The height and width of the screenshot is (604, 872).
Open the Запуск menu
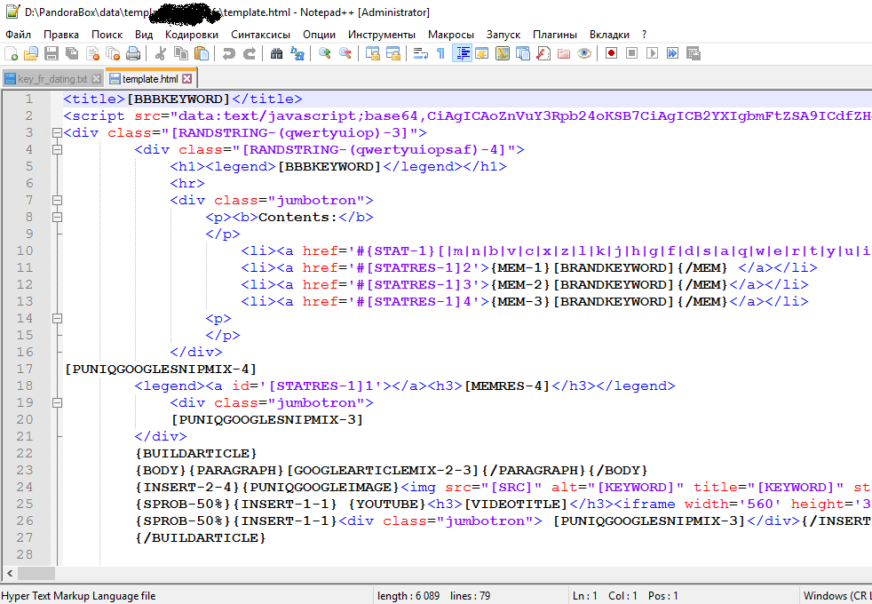tap(503, 34)
